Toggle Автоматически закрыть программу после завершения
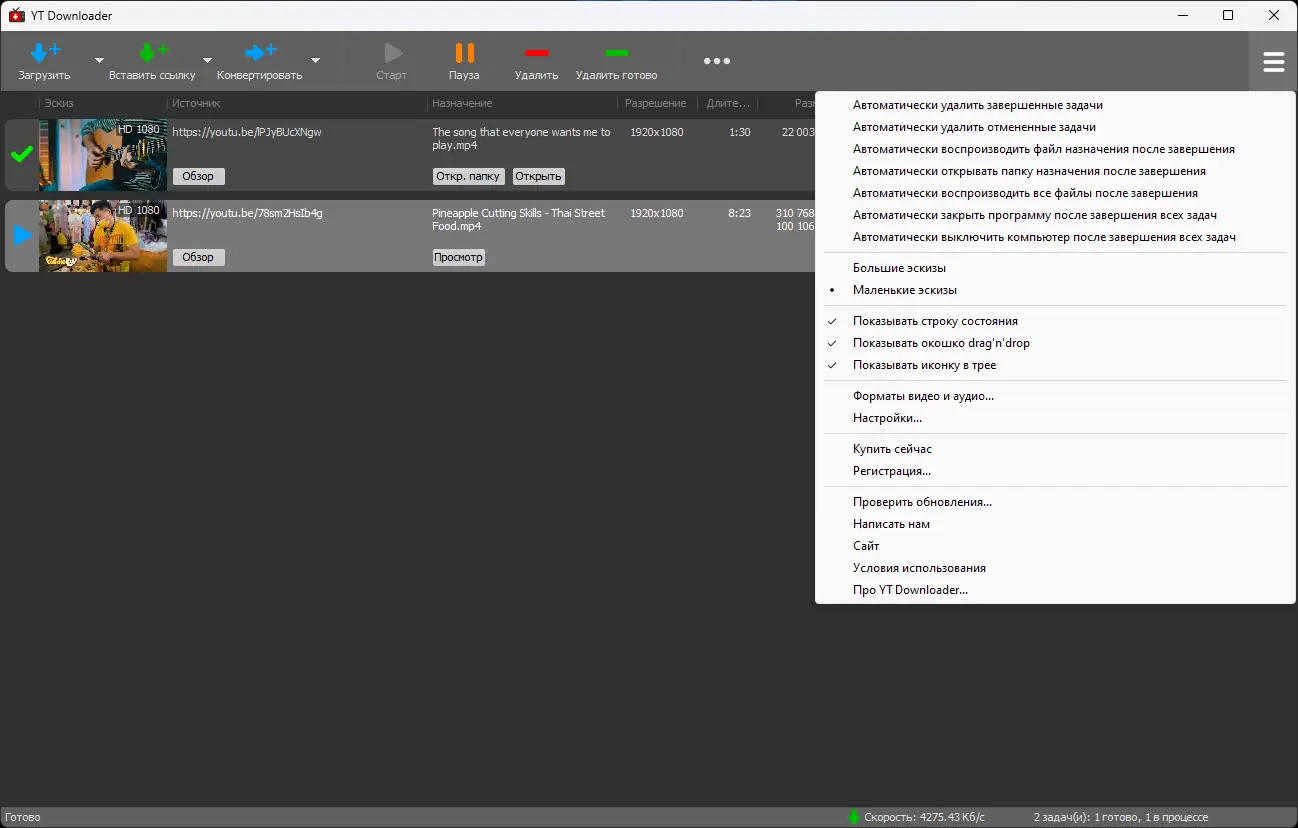This screenshot has width=1298, height=828. [x=1055, y=215]
